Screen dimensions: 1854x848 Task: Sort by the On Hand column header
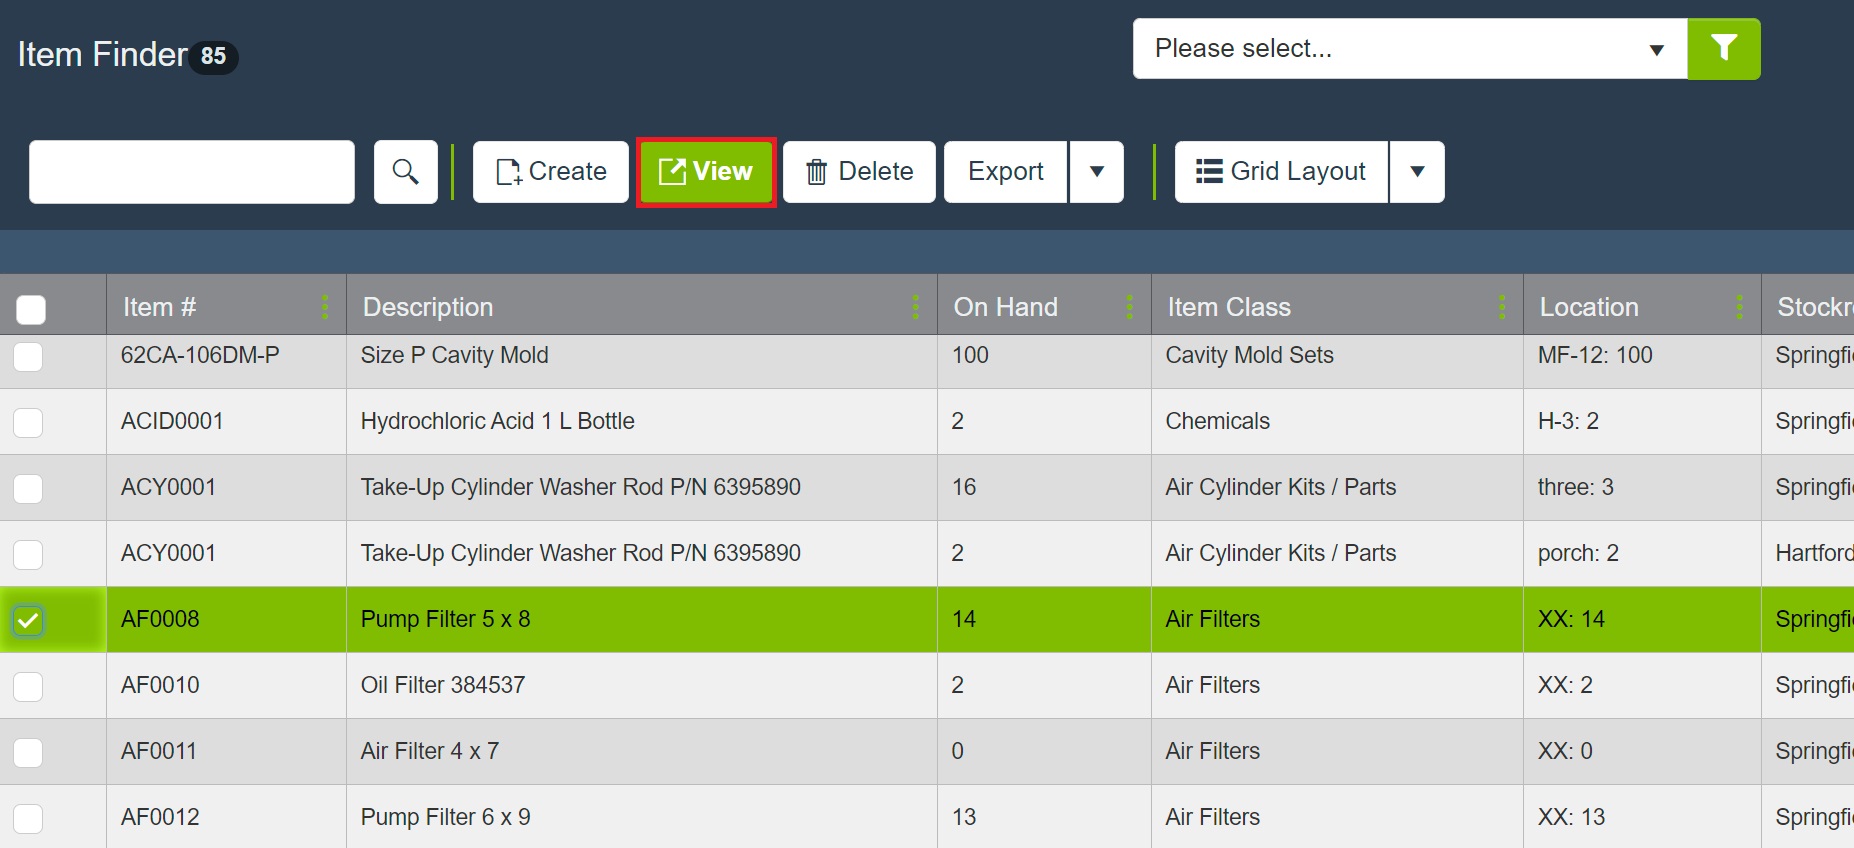point(1005,307)
